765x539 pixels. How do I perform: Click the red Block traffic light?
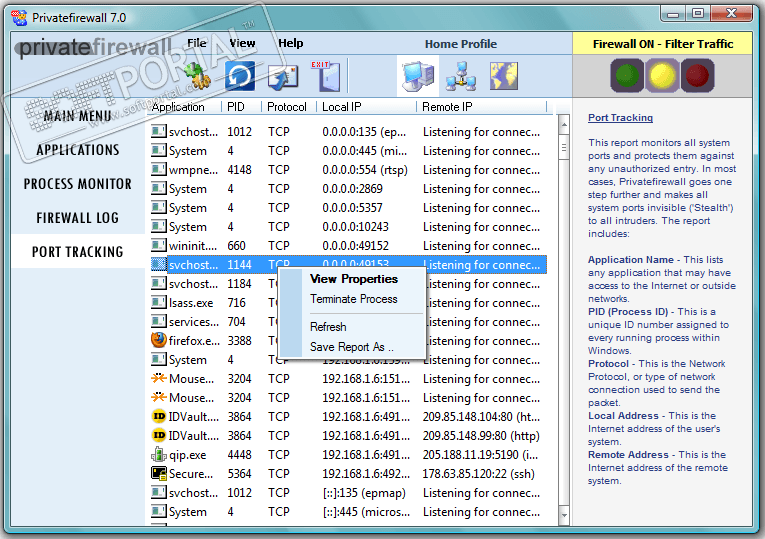(697, 76)
